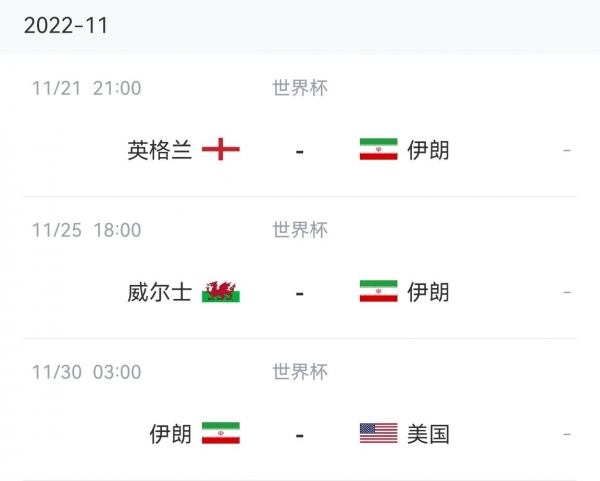Select 伊朗 team name opposite 英格兰
Viewport: 600px width, 481px height.
click(x=428, y=150)
